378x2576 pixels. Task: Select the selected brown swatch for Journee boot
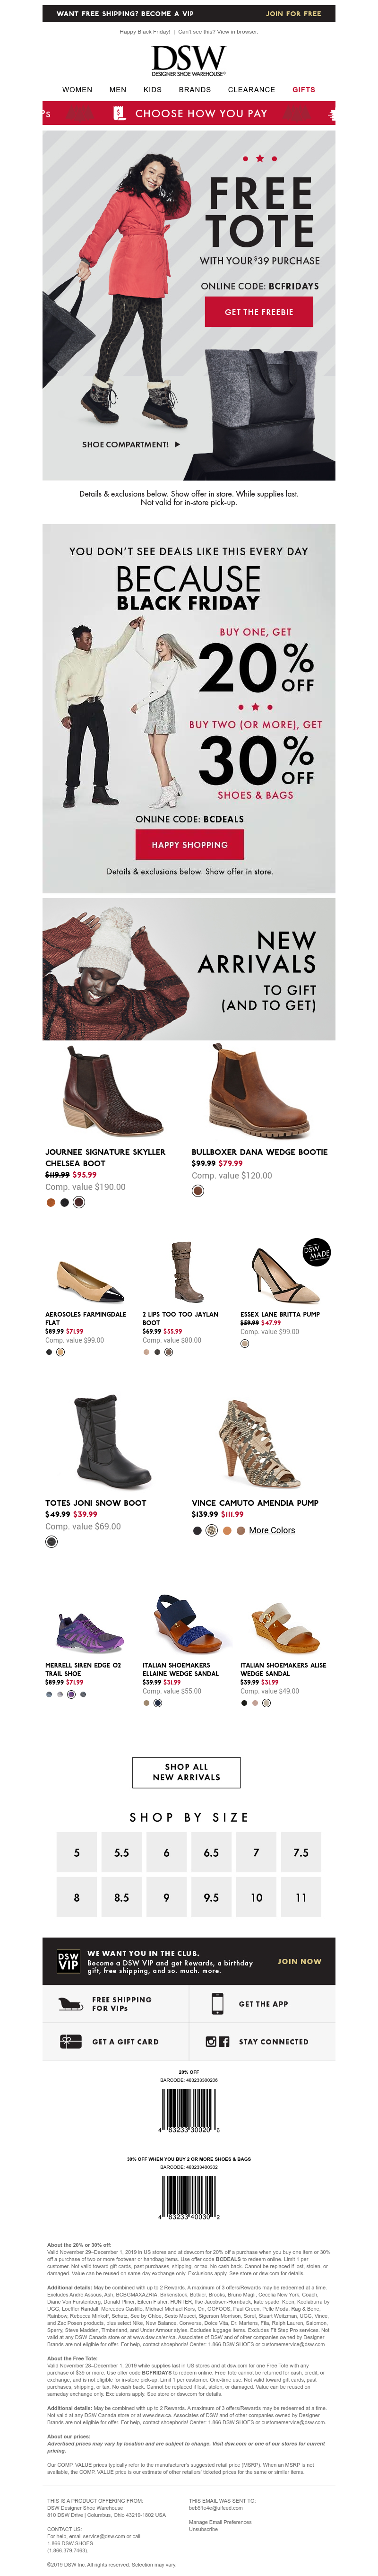pos(79,1202)
